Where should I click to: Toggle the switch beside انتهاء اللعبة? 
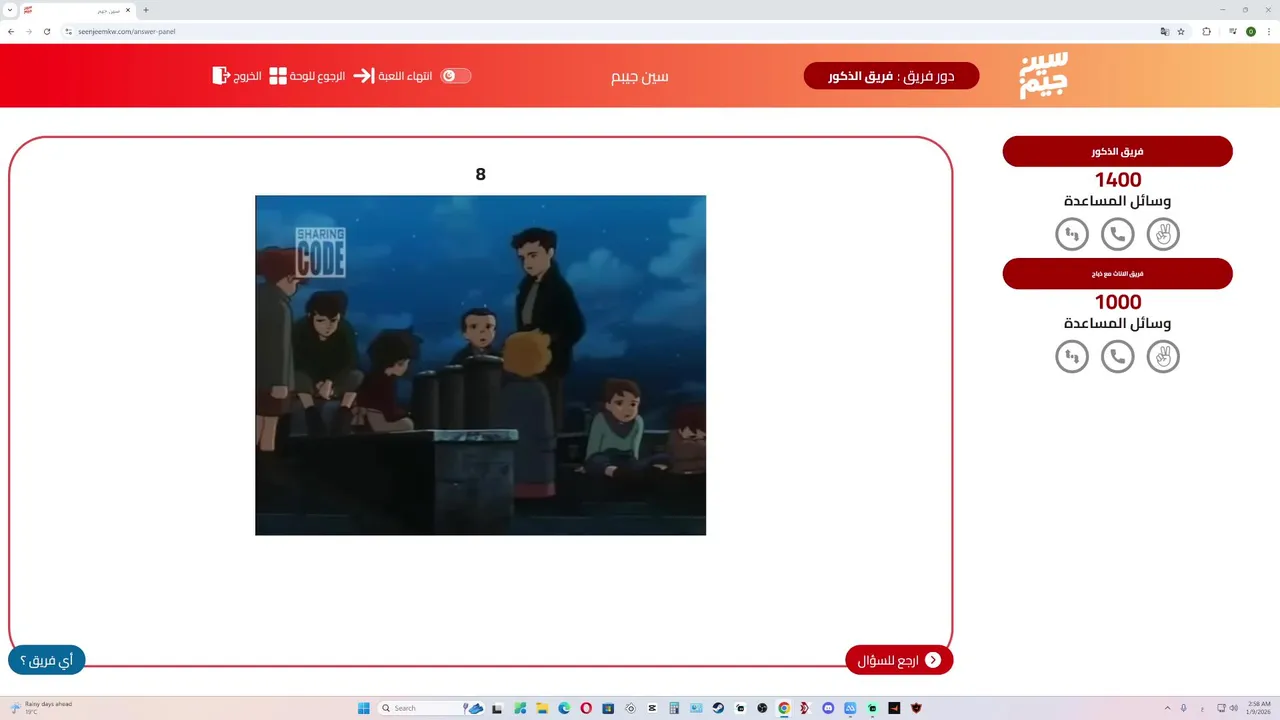pyautogui.click(x=456, y=76)
